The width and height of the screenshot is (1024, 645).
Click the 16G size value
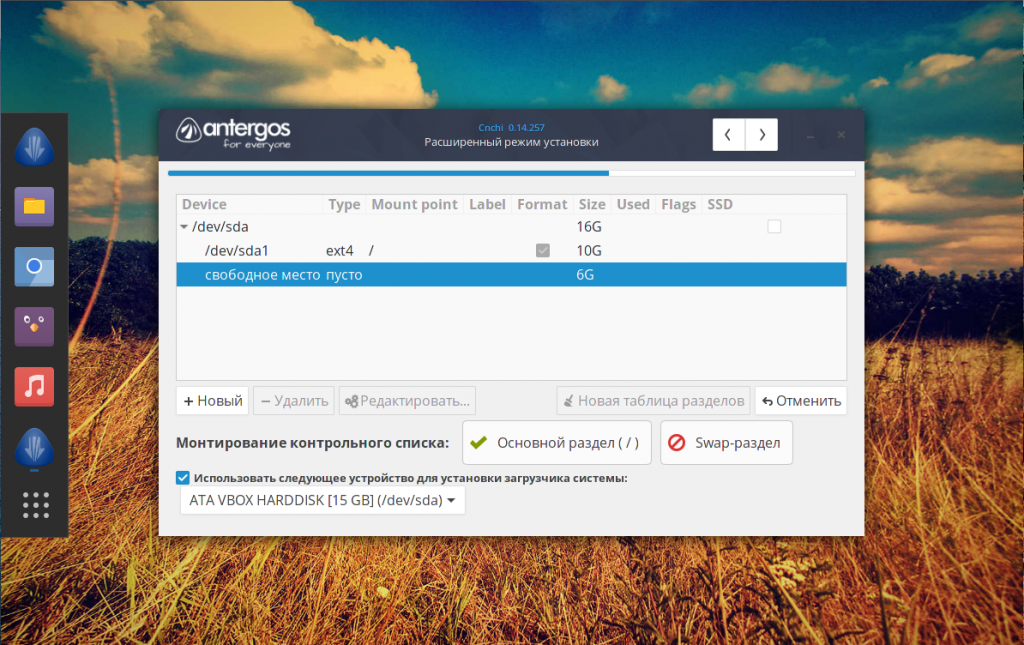[588, 227]
